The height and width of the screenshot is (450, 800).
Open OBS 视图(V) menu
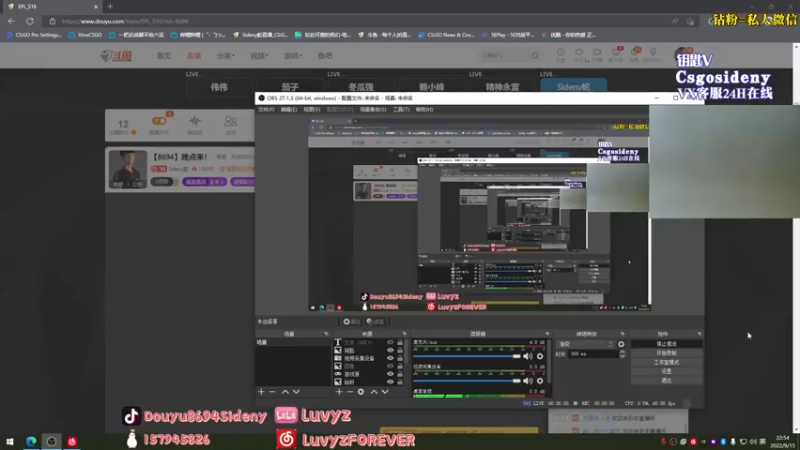point(312,110)
